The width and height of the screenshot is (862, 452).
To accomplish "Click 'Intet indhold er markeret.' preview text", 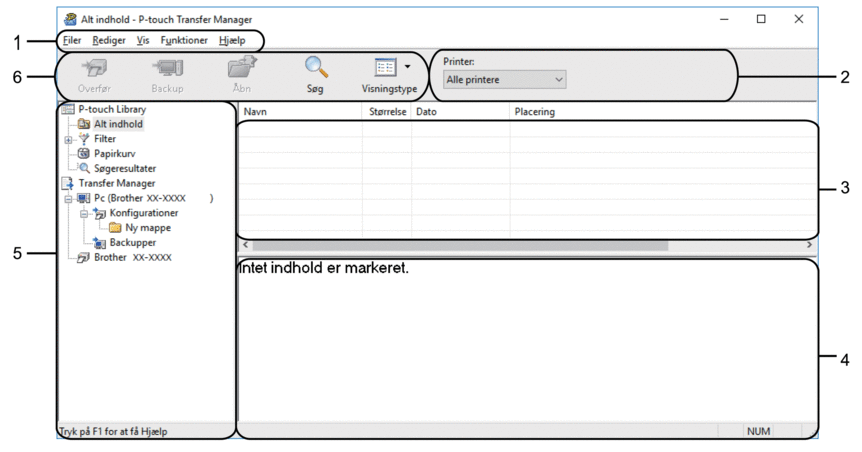I will pyautogui.click(x=324, y=268).
